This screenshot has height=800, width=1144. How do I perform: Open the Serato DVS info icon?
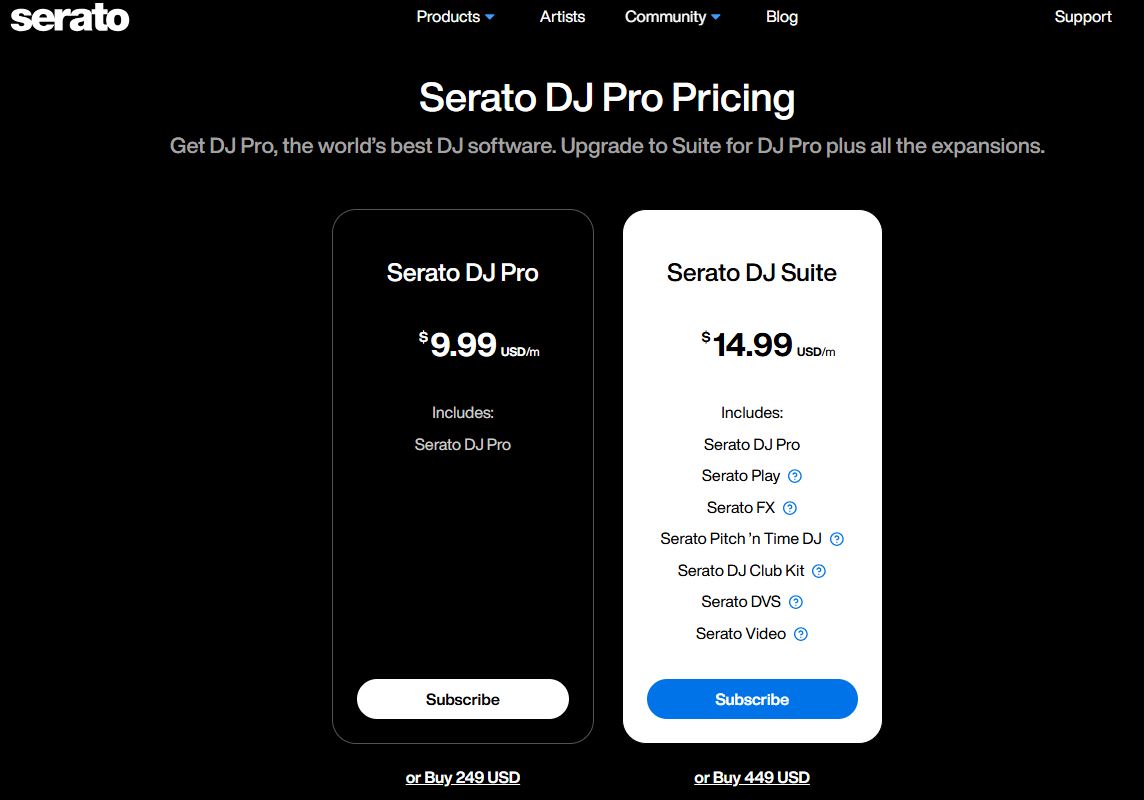pos(796,602)
